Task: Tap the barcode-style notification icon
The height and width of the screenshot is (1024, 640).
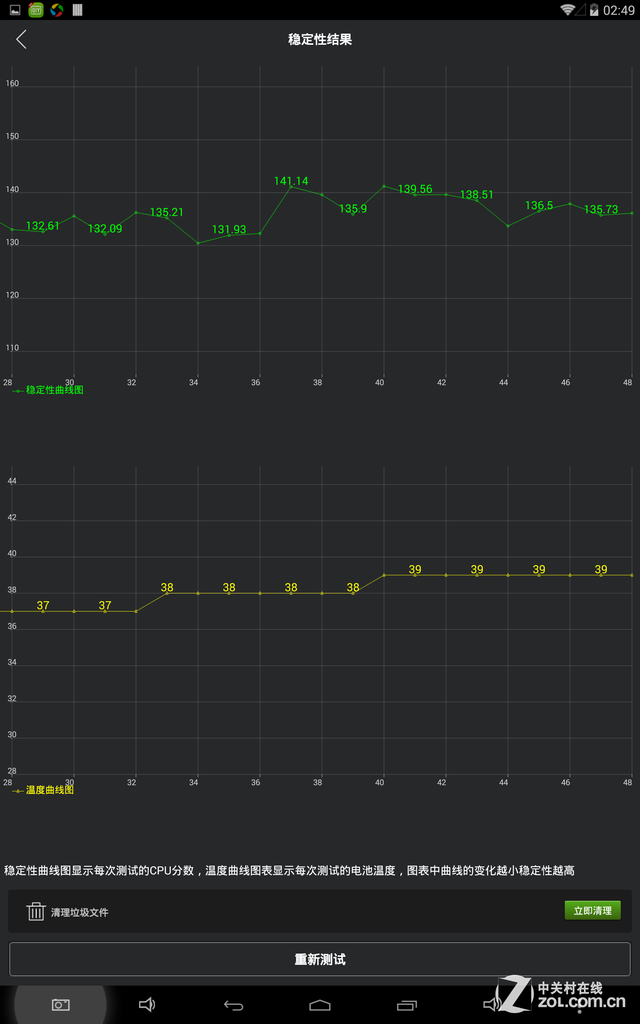Action: pos(77,10)
